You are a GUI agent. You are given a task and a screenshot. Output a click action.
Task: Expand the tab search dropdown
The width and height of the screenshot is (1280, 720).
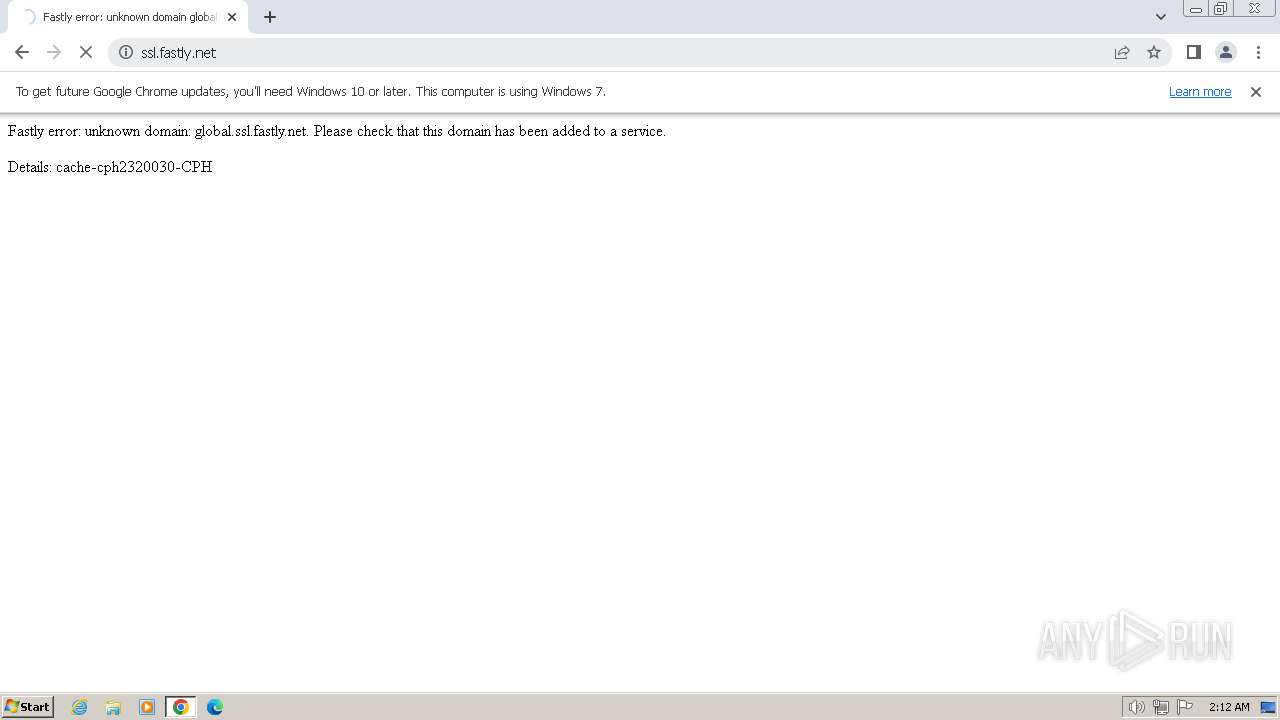point(1161,17)
